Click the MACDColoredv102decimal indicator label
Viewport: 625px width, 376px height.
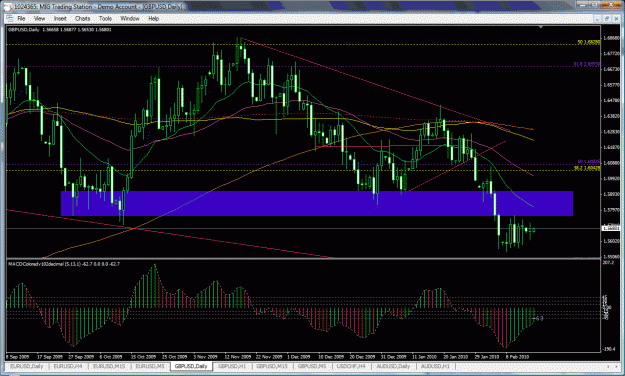point(64,264)
